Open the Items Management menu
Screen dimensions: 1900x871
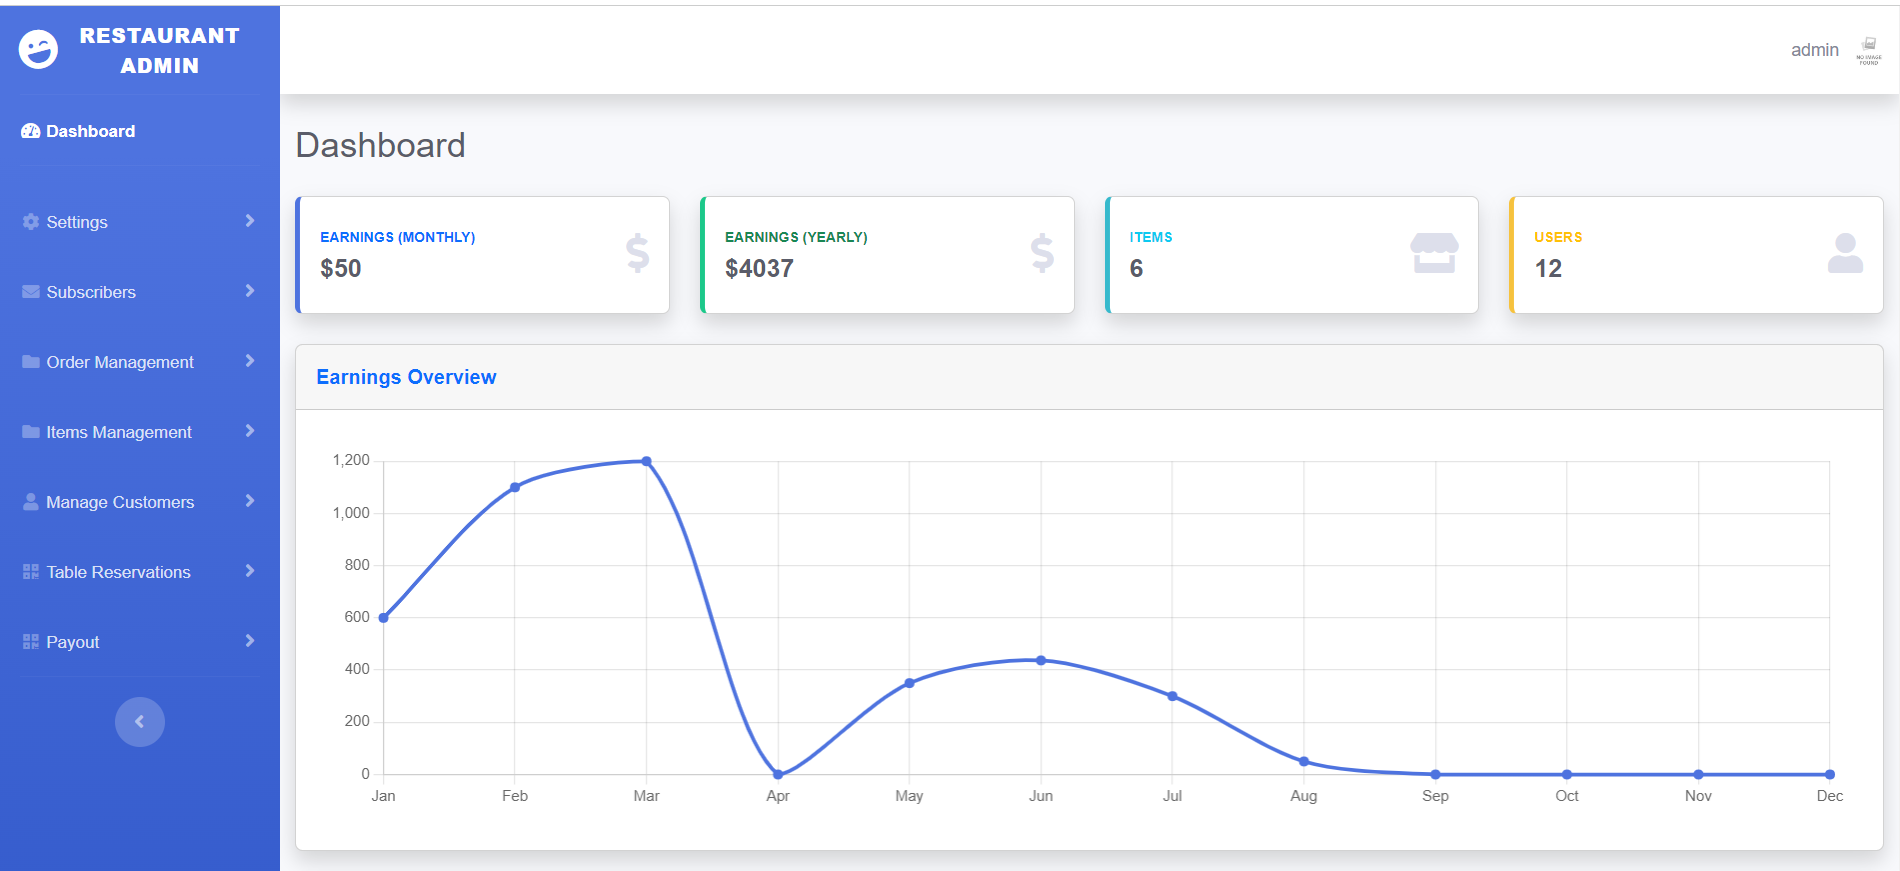pyautogui.click(x=119, y=432)
